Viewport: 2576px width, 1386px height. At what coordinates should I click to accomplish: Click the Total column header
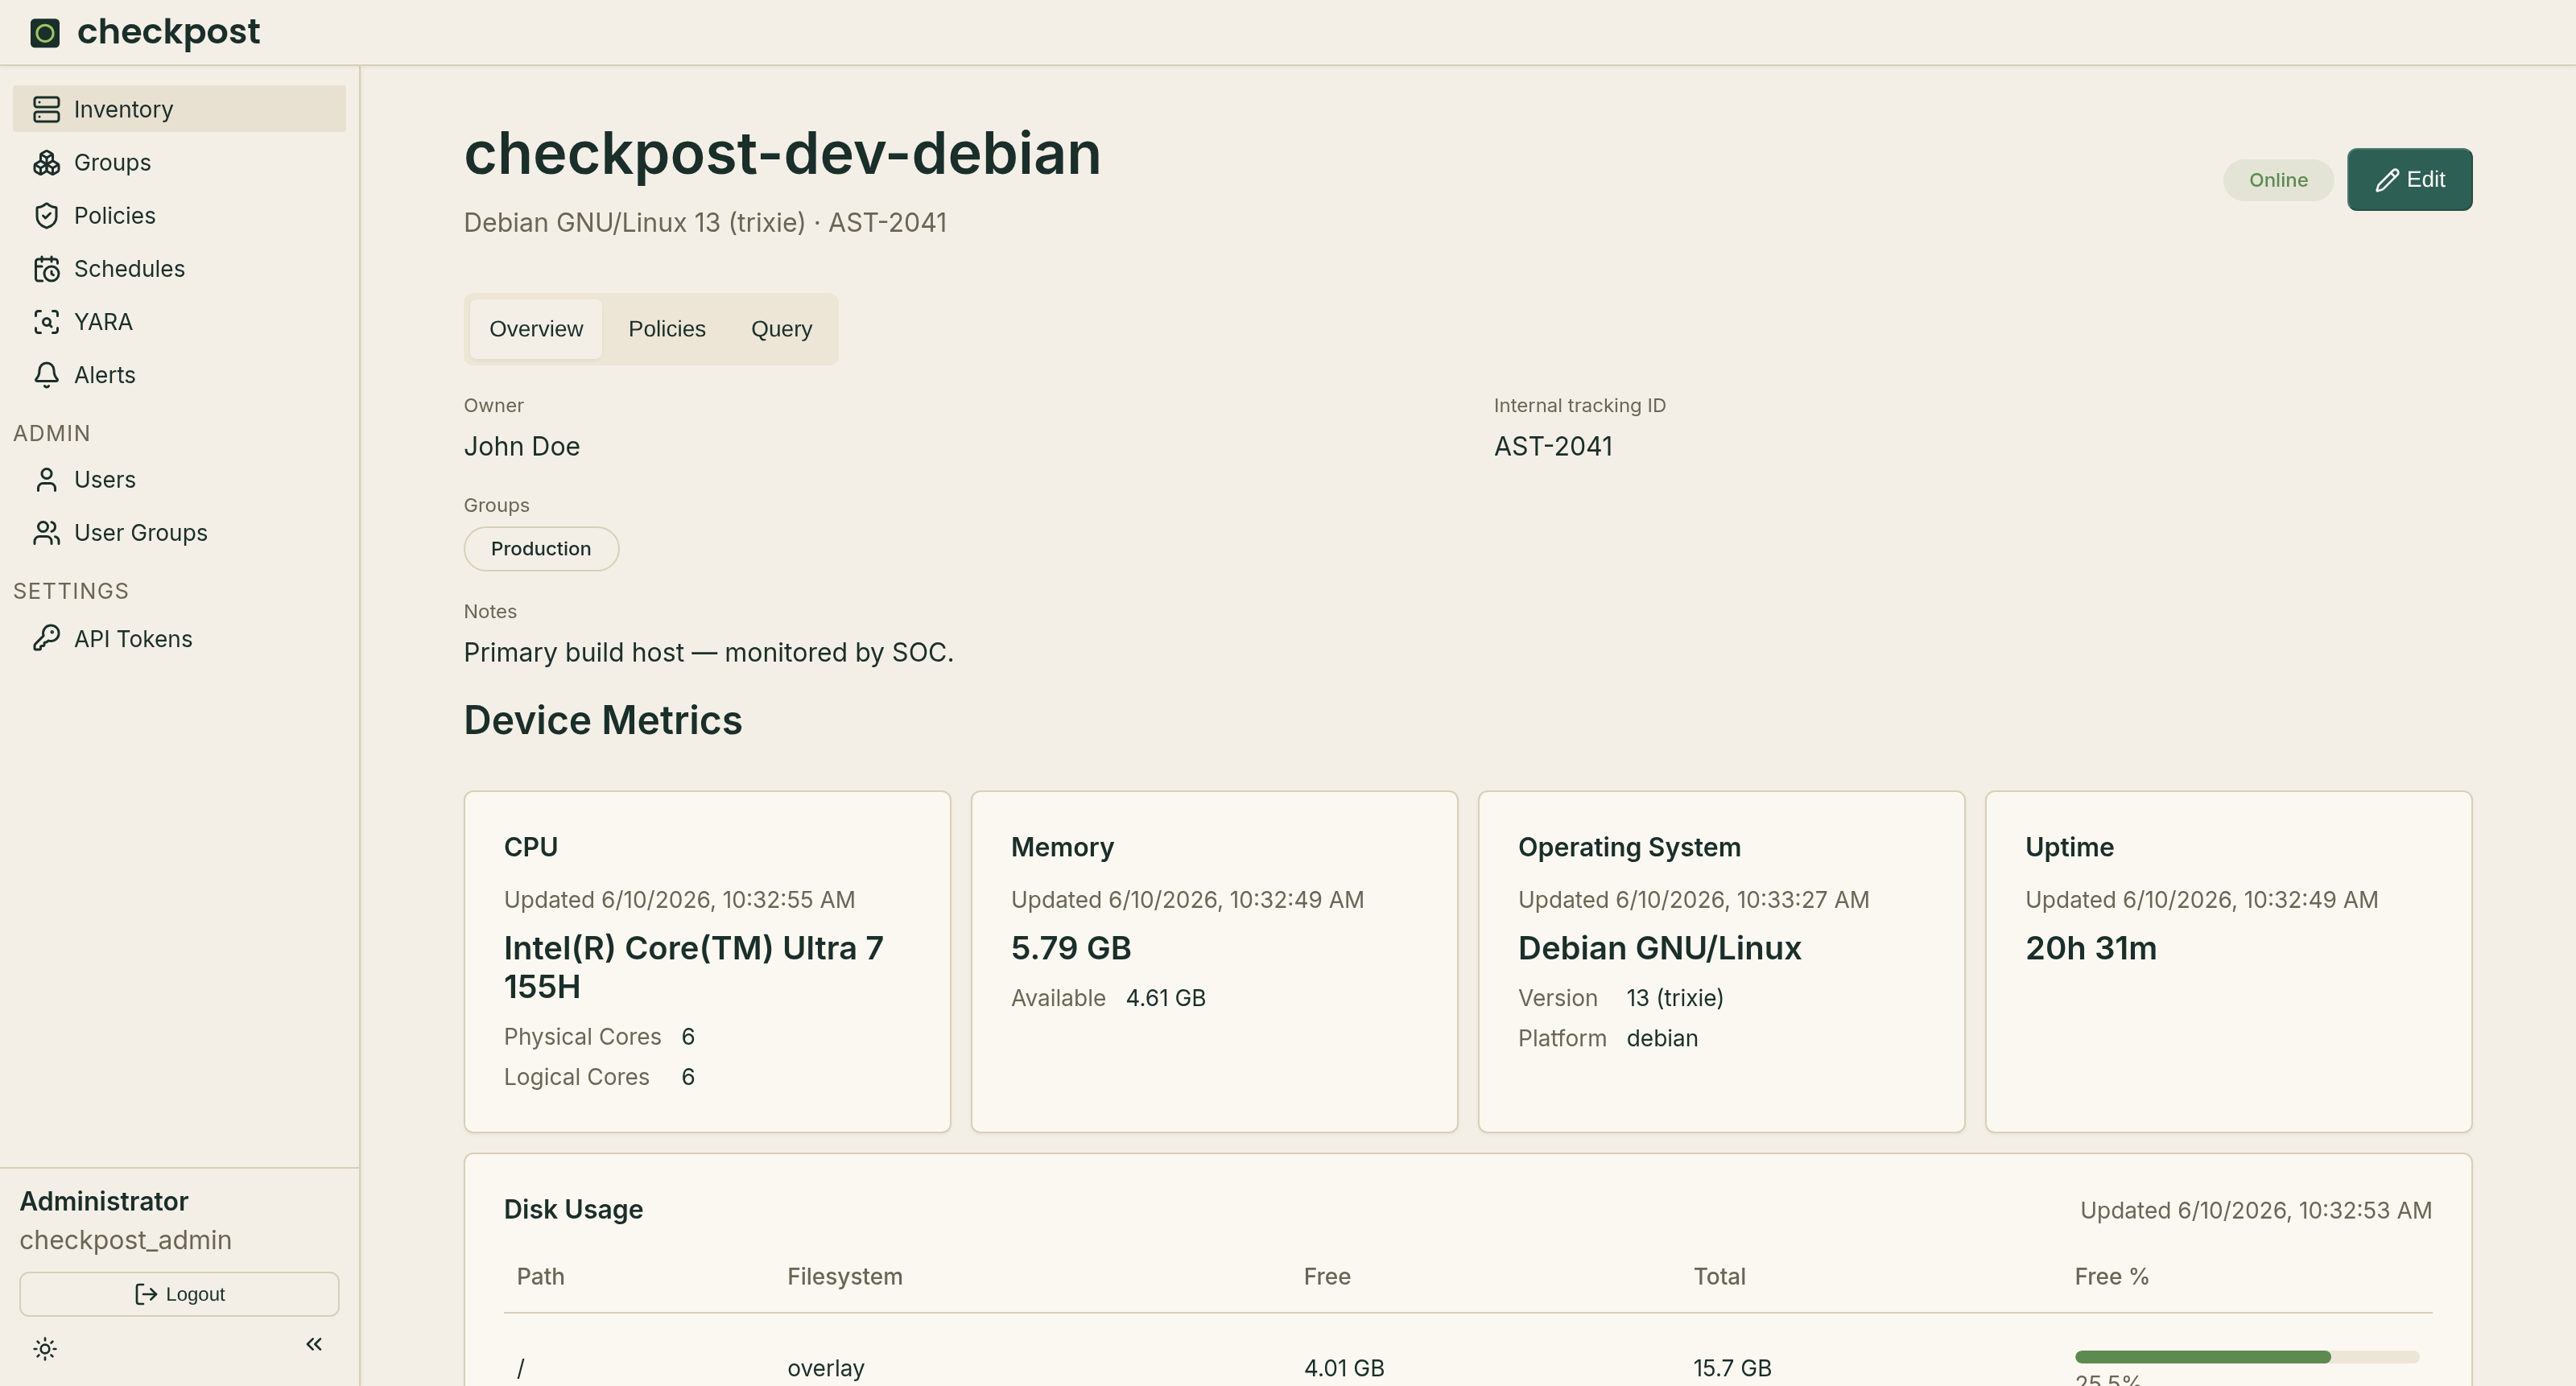(1719, 1276)
